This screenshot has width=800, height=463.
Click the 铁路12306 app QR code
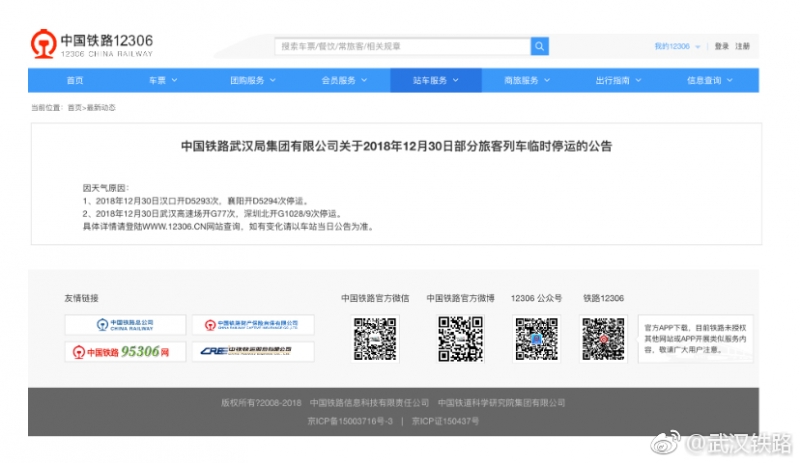603,338
